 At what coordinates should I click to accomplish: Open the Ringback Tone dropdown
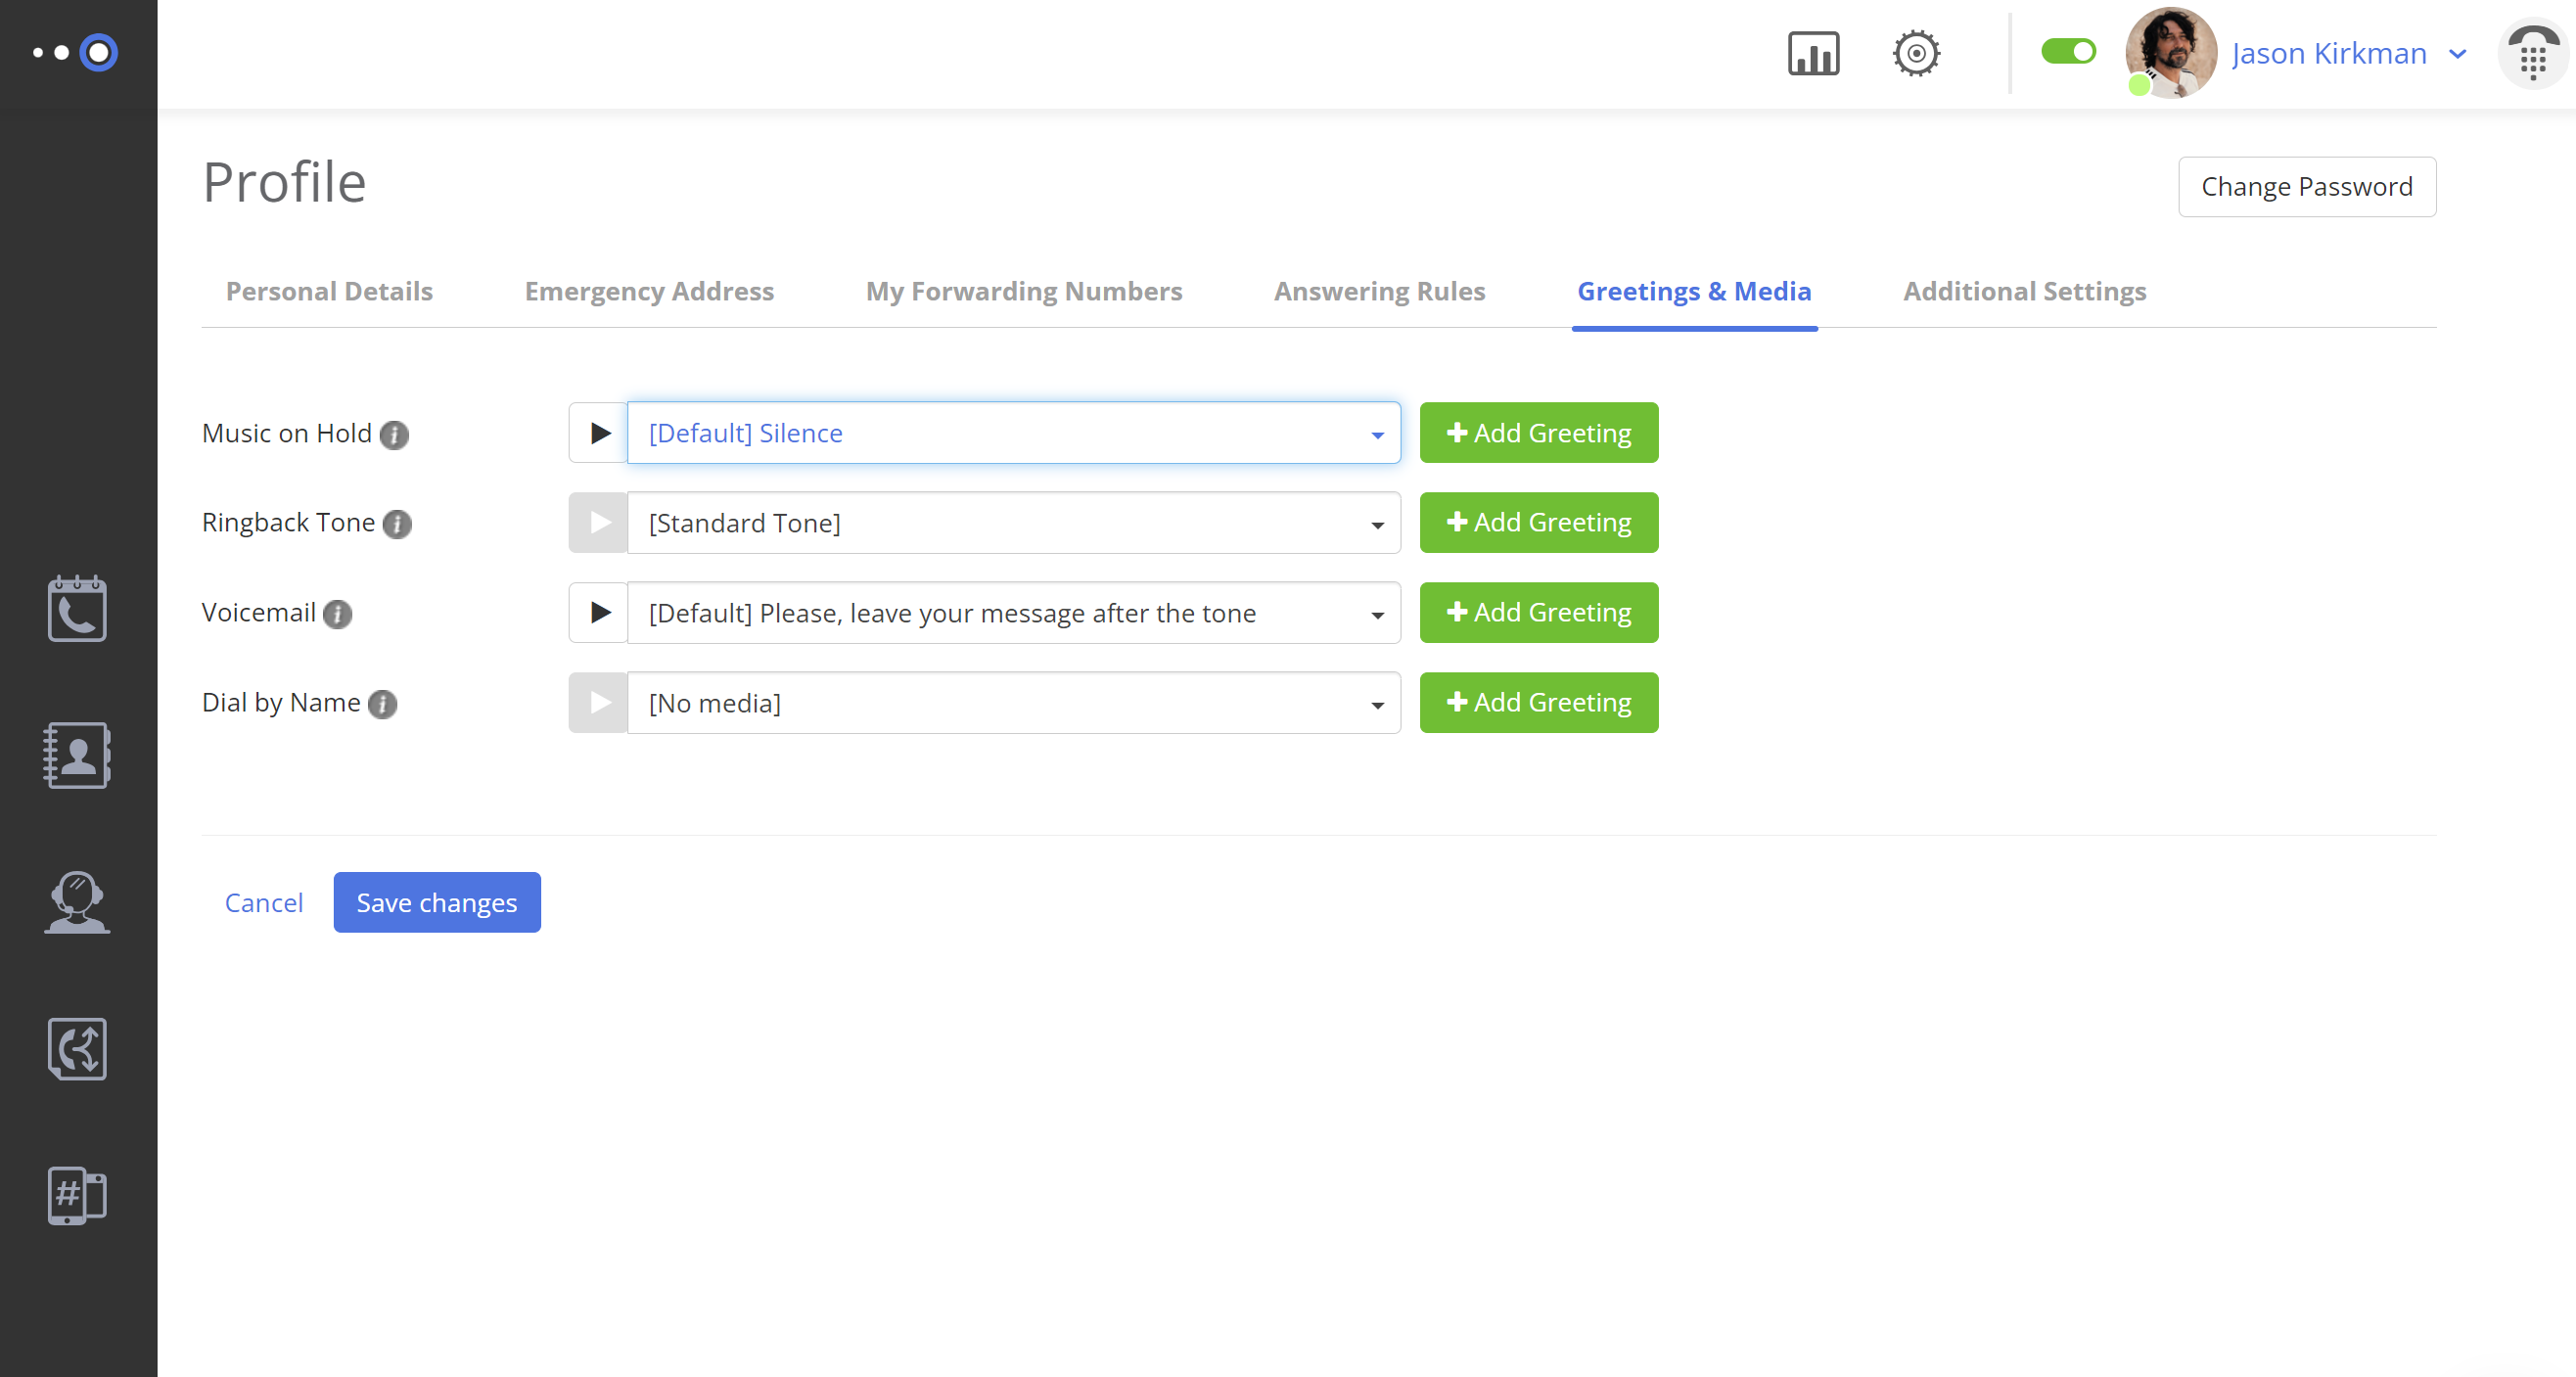point(1014,523)
